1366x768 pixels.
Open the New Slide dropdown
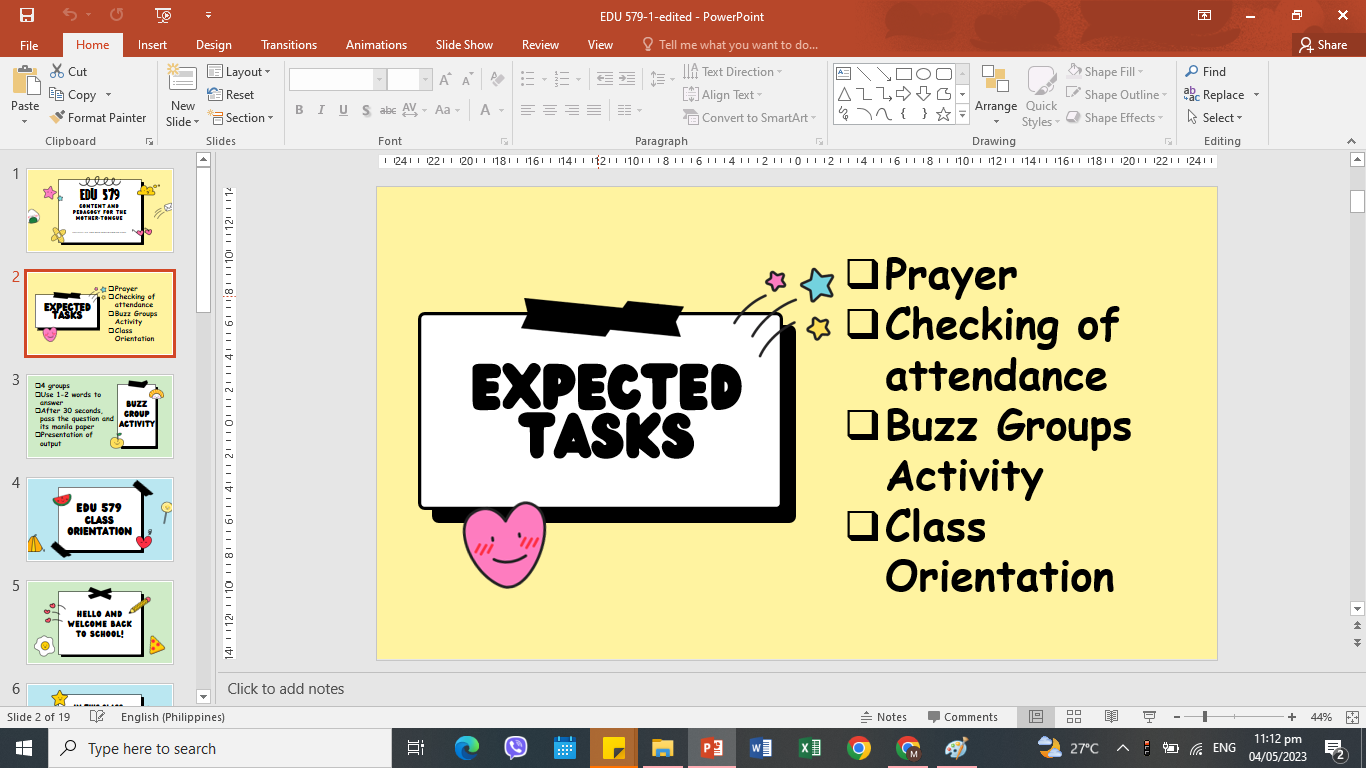(183, 115)
